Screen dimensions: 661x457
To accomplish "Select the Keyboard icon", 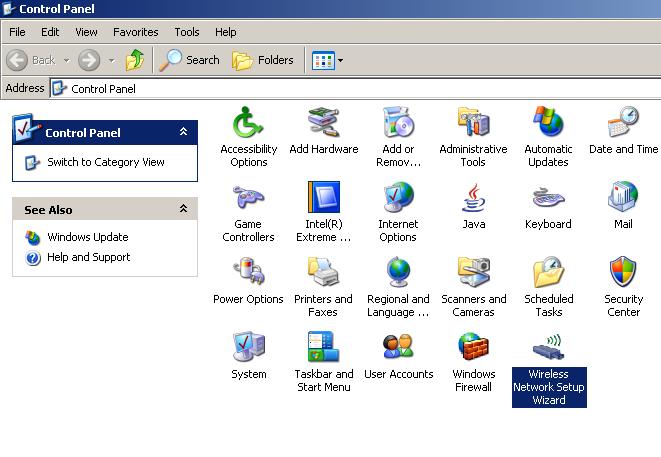I will [x=548, y=197].
